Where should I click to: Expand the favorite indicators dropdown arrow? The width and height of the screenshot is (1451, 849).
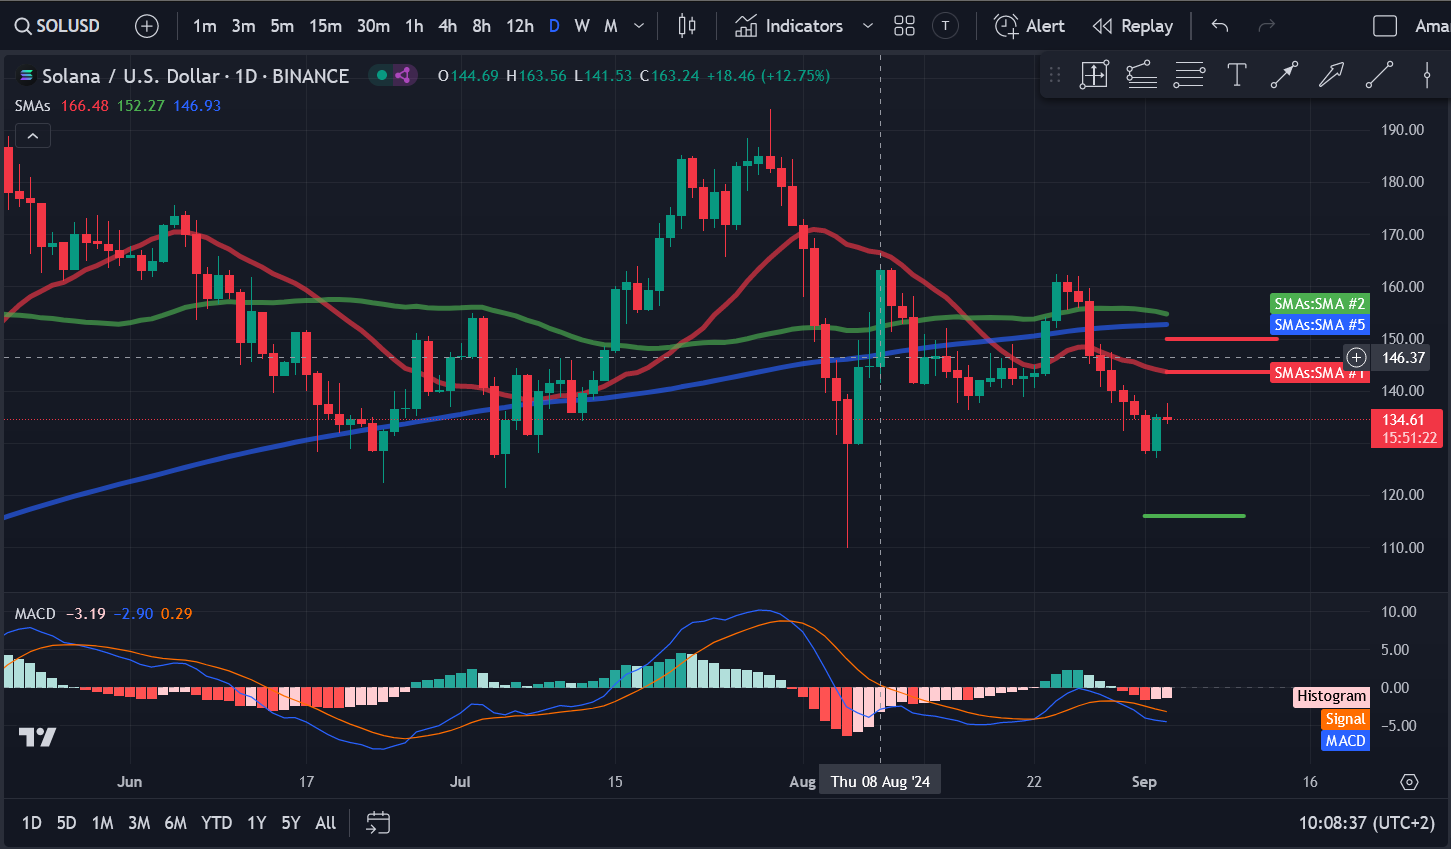867,26
